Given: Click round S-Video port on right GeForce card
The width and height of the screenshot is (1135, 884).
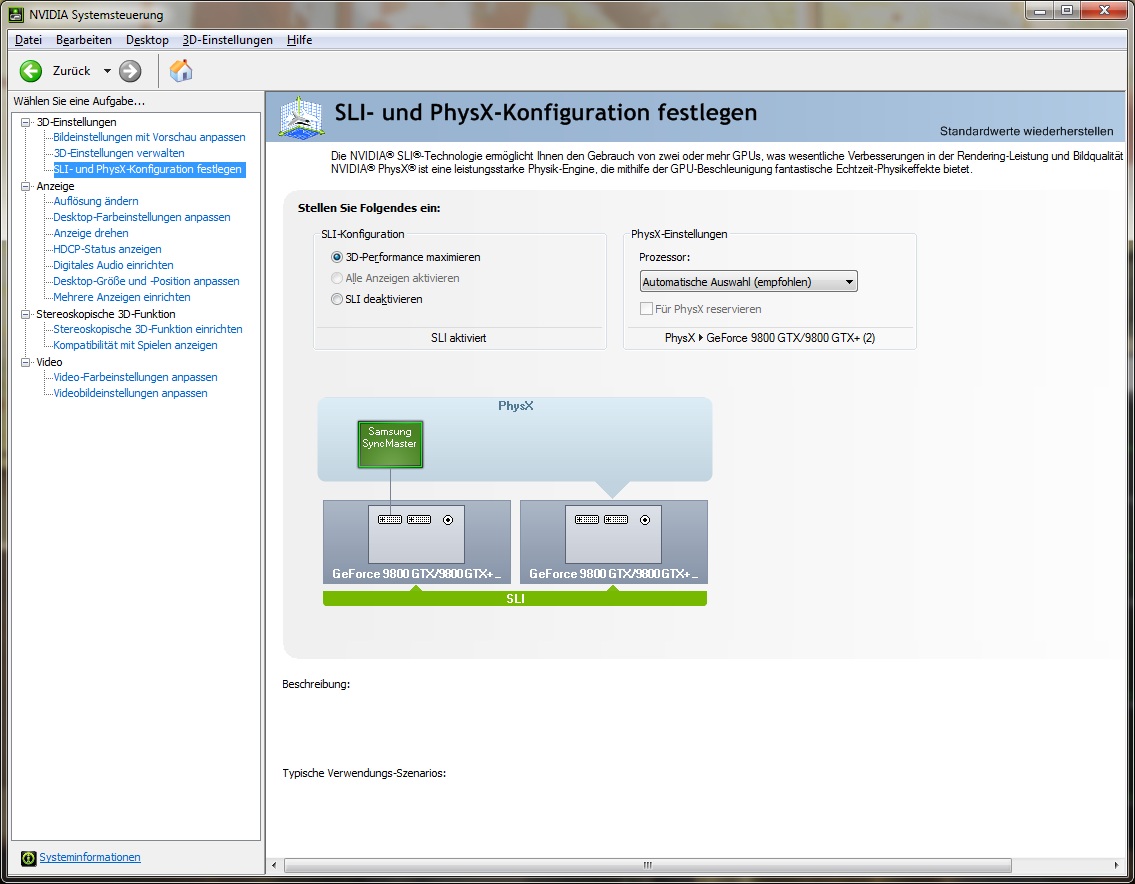Looking at the screenshot, I should coord(645,520).
